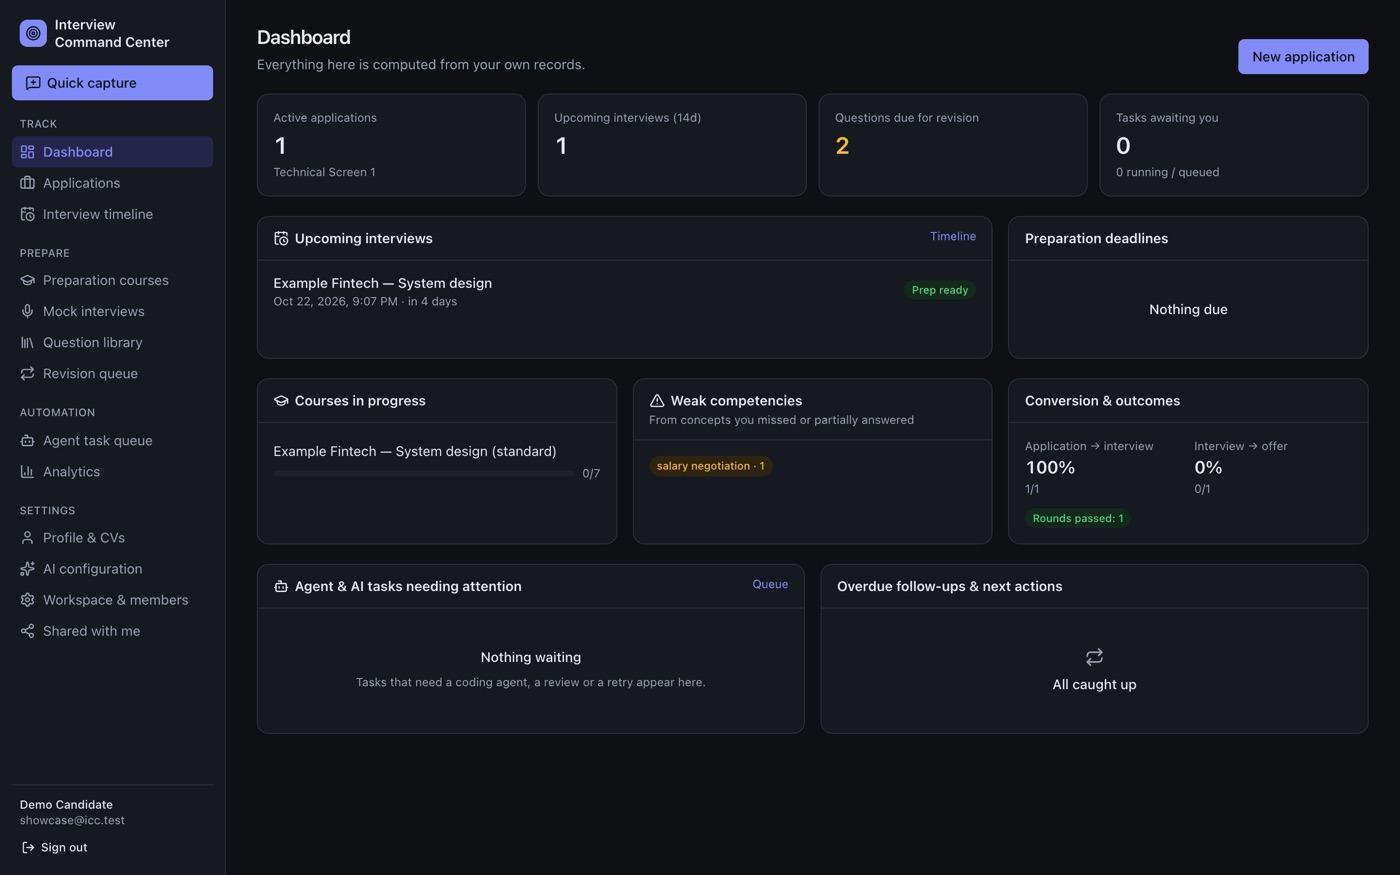Open Example Fintech — System design (standard) course
The height and width of the screenshot is (875, 1400).
click(415, 451)
